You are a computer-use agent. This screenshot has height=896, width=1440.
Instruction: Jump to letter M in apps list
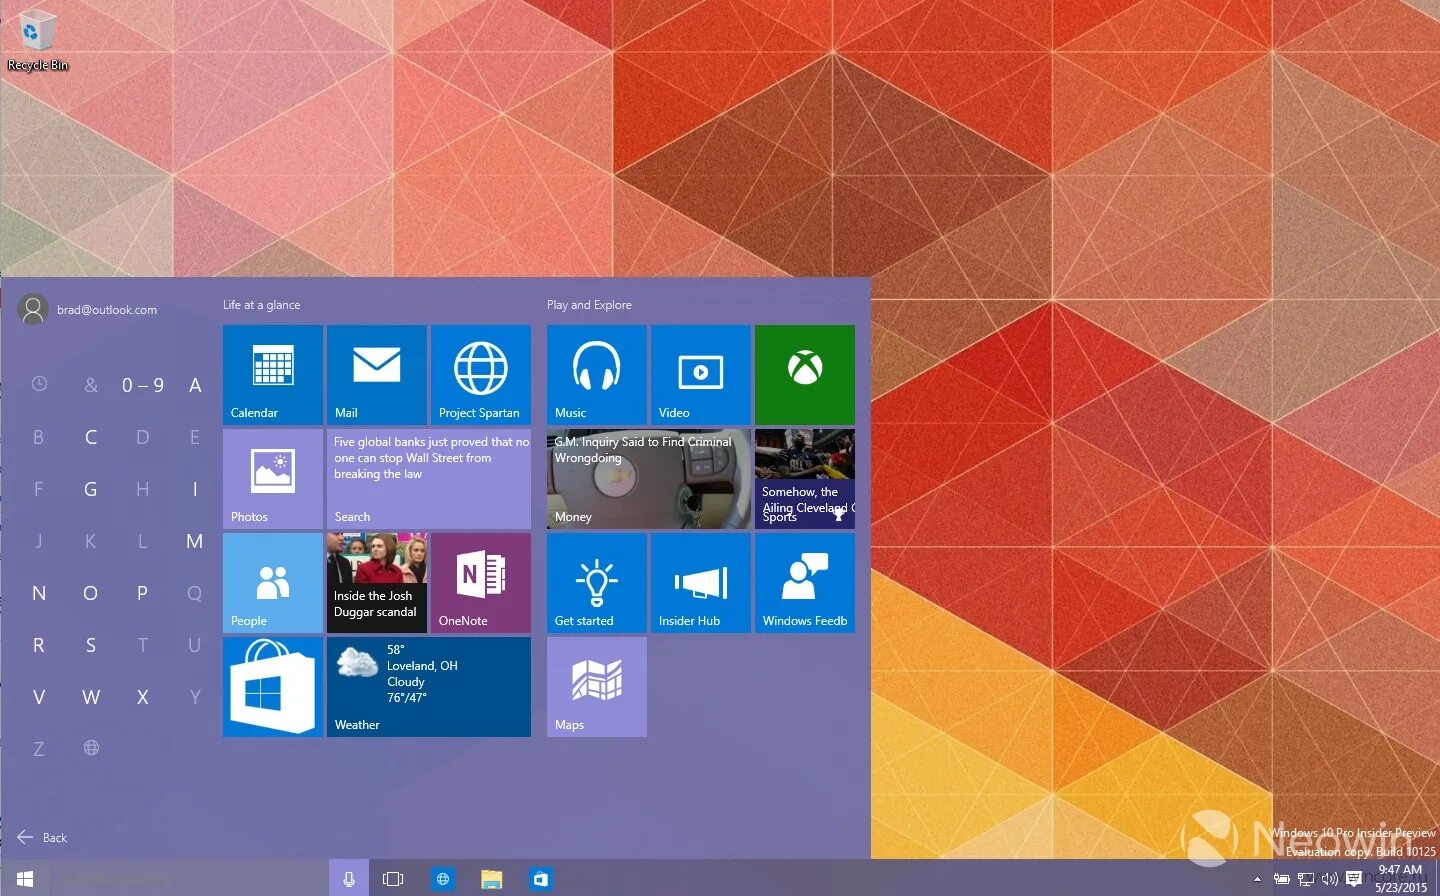coord(194,541)
